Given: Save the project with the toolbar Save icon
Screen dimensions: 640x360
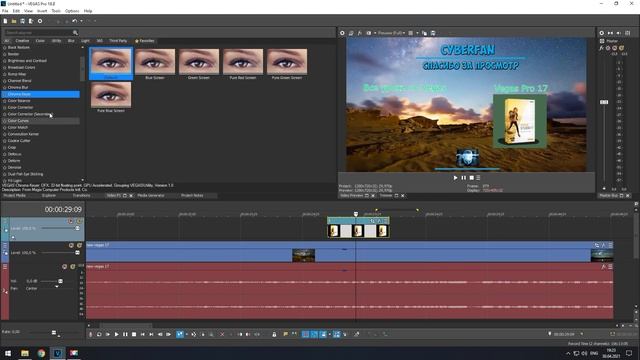Looking at the screenshot, I should pos(22,21).
